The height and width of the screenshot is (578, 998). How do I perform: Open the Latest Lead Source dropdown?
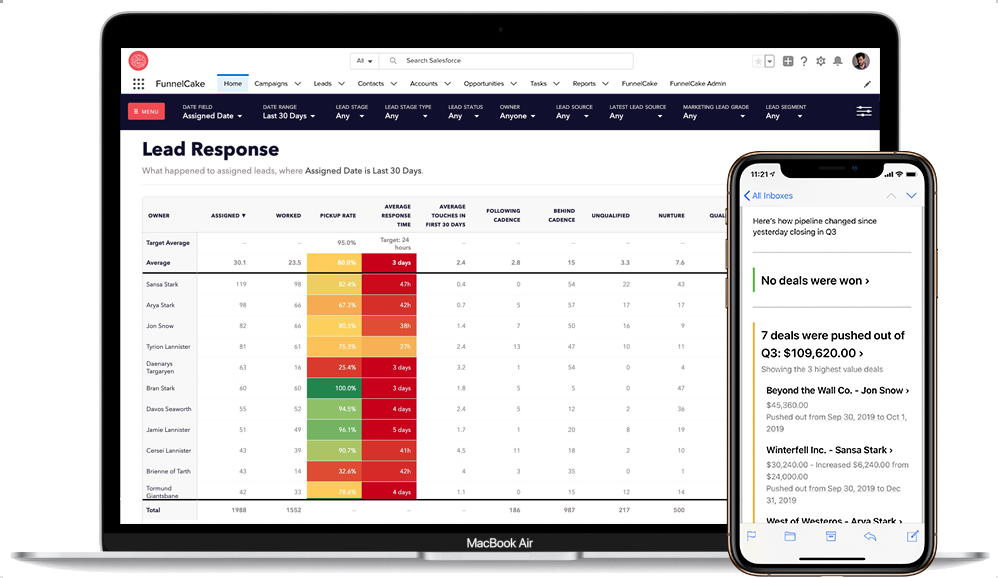(637, 116)
